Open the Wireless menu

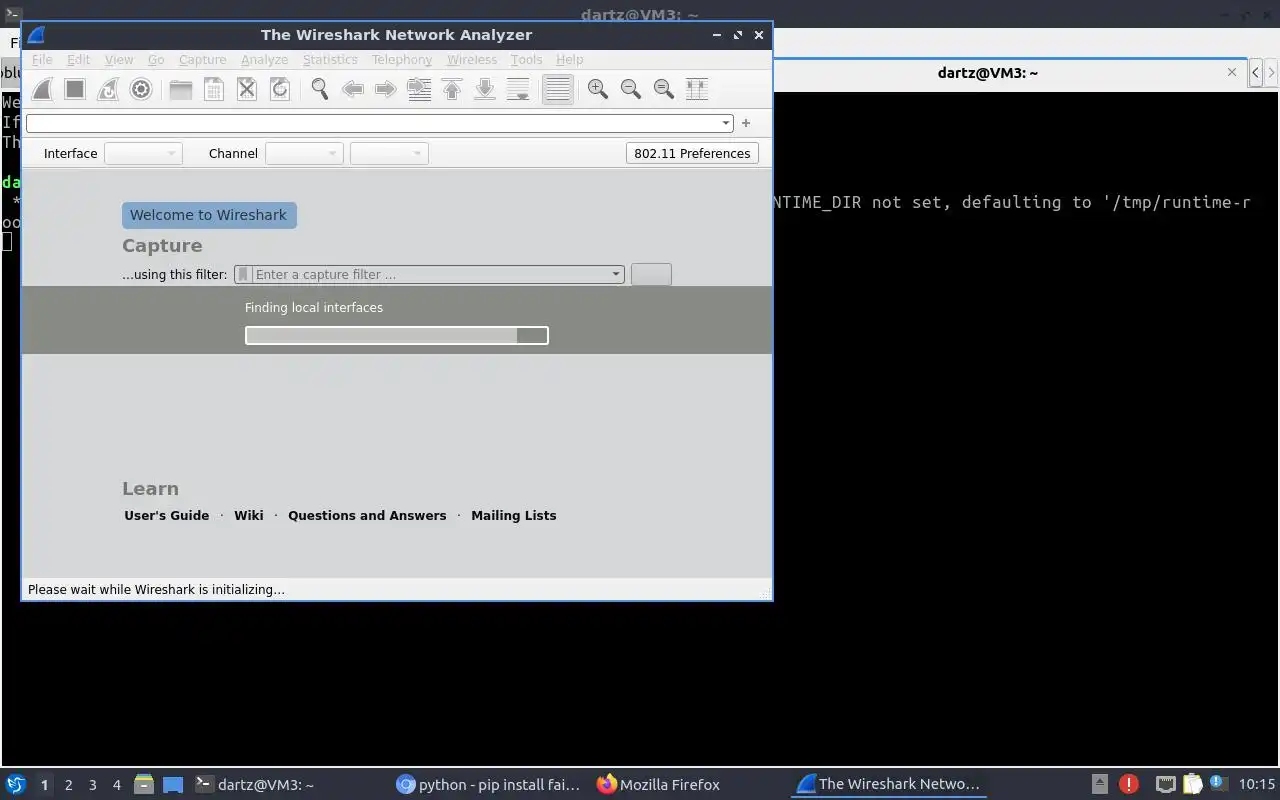[472, 59]
